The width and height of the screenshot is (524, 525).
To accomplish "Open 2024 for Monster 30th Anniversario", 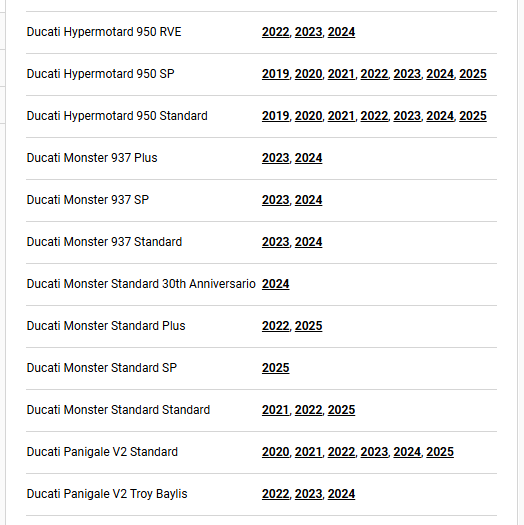I will pyautogui.click(x=276, y=284).
